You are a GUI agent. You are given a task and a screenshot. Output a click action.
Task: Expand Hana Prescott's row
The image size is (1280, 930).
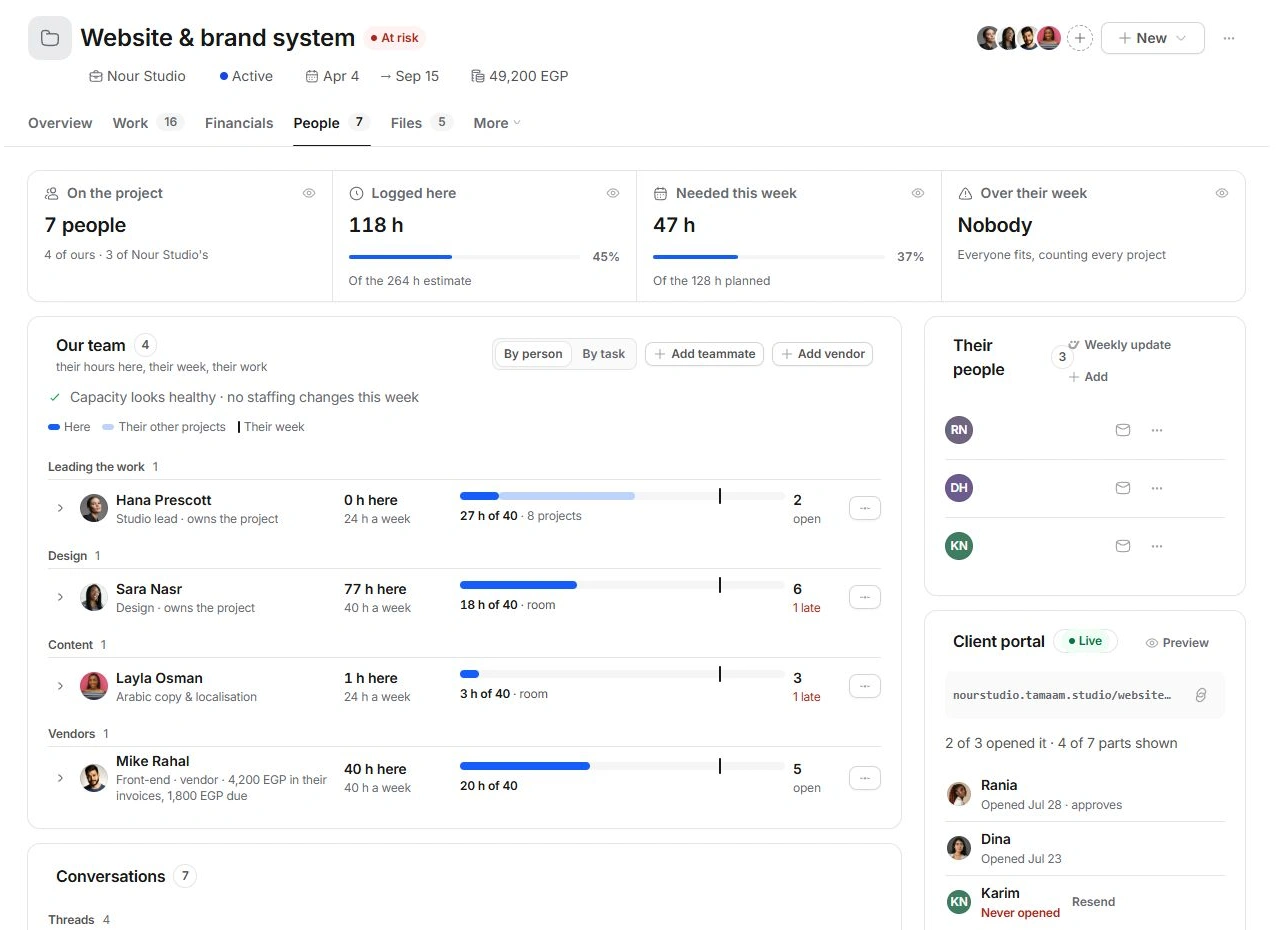coord(60,508)
